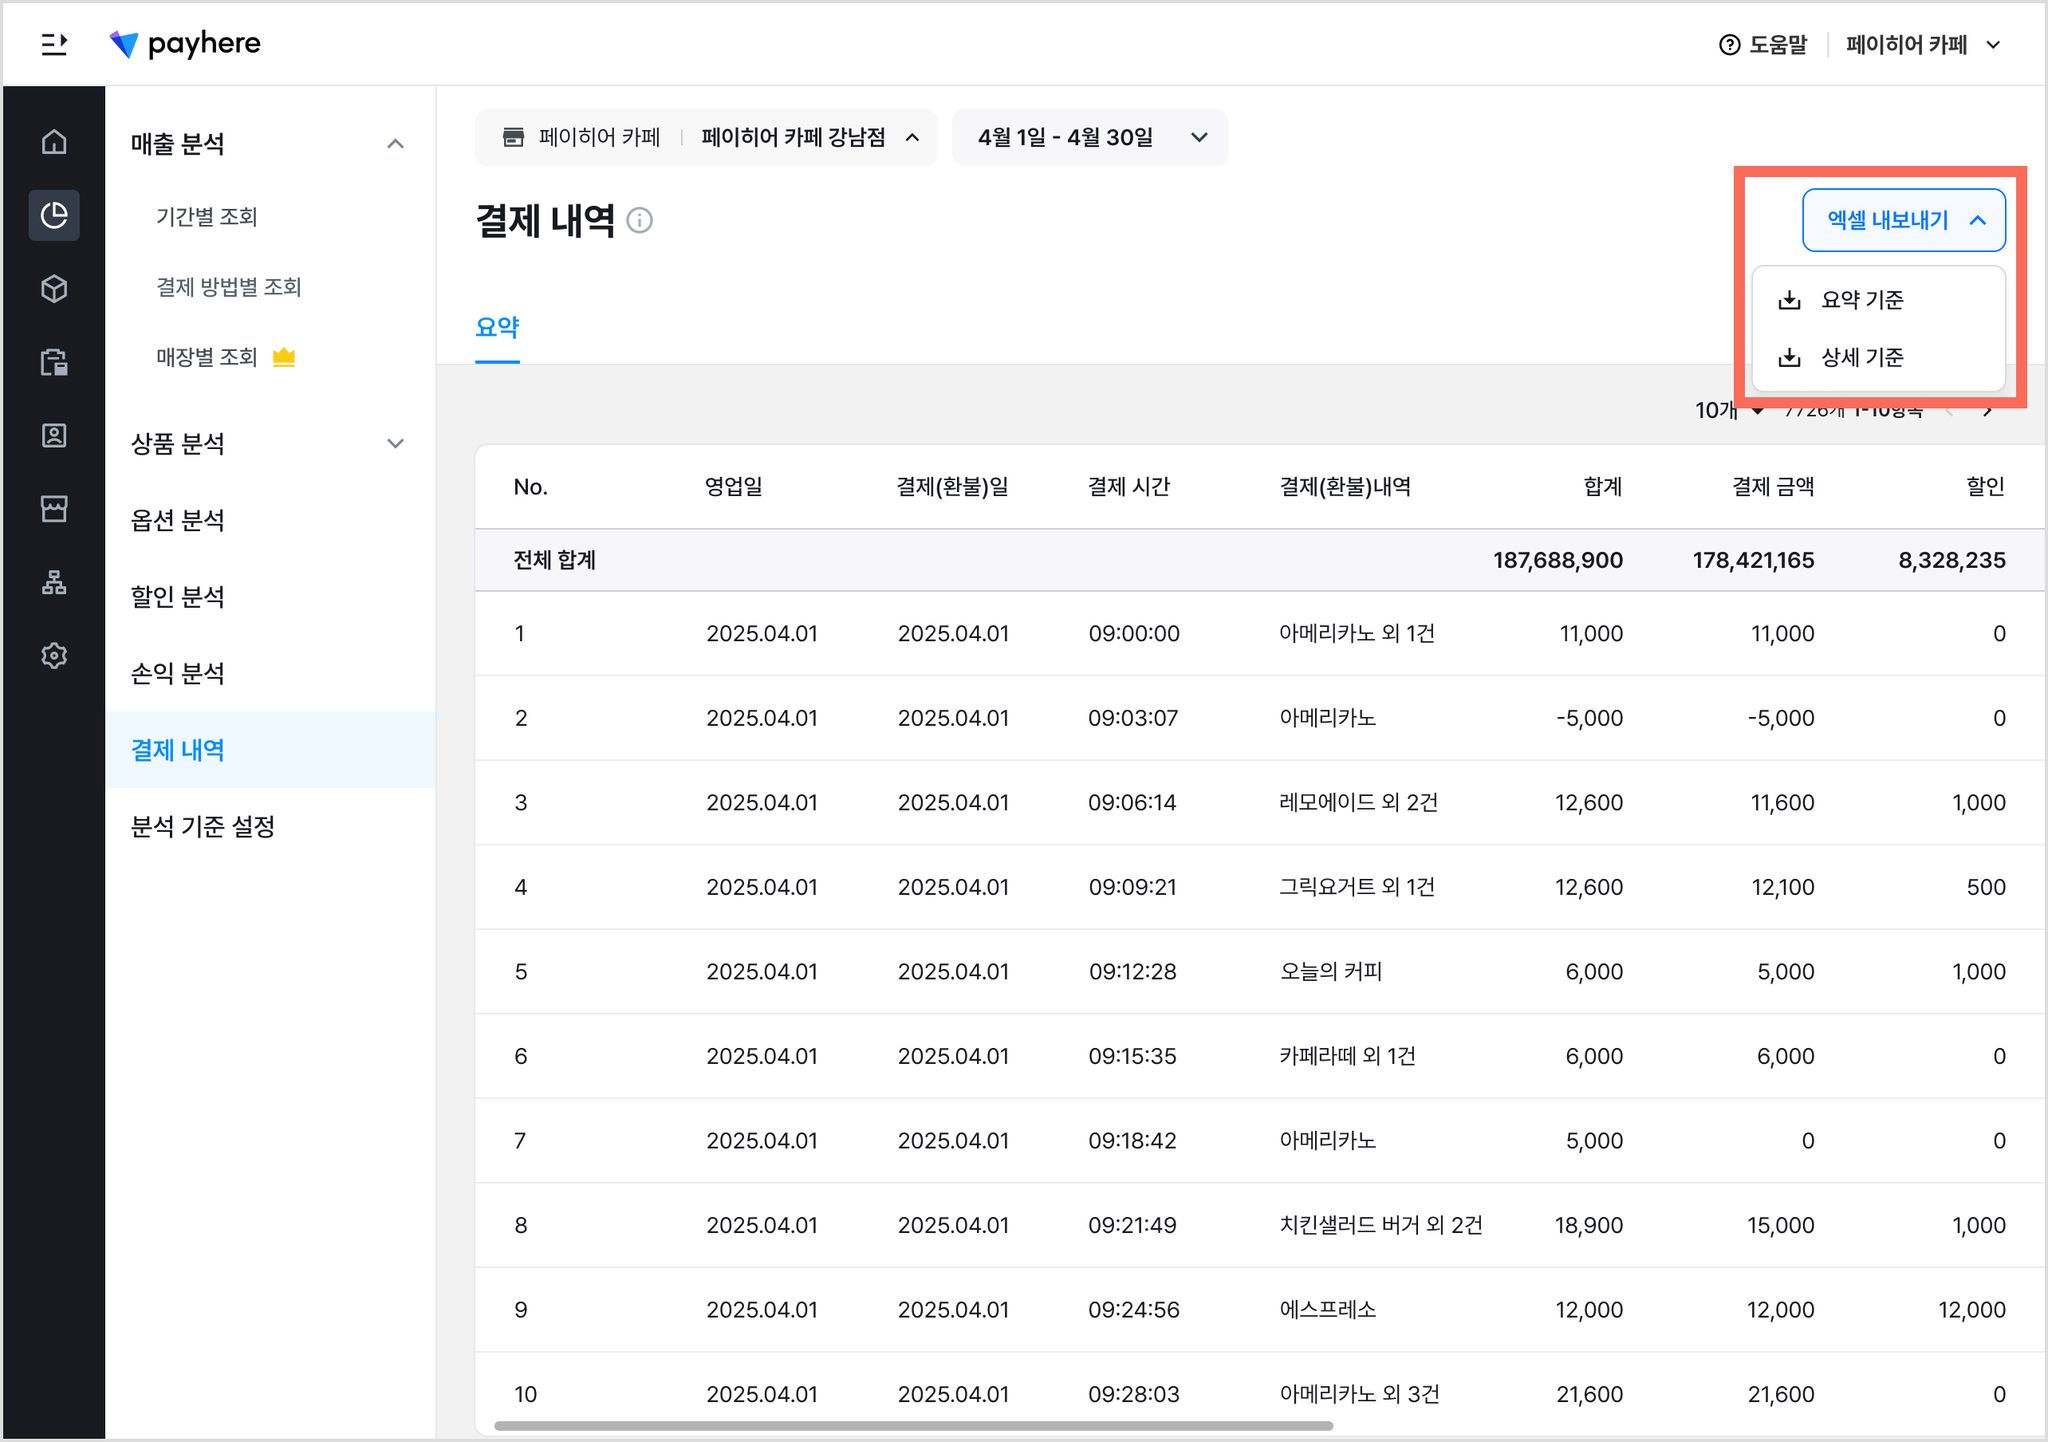The image size is (2048, 1442).
Task: Click row 4 그릭요거트 외 1건
Action: pyautogui.click(x=1357, y=887)
